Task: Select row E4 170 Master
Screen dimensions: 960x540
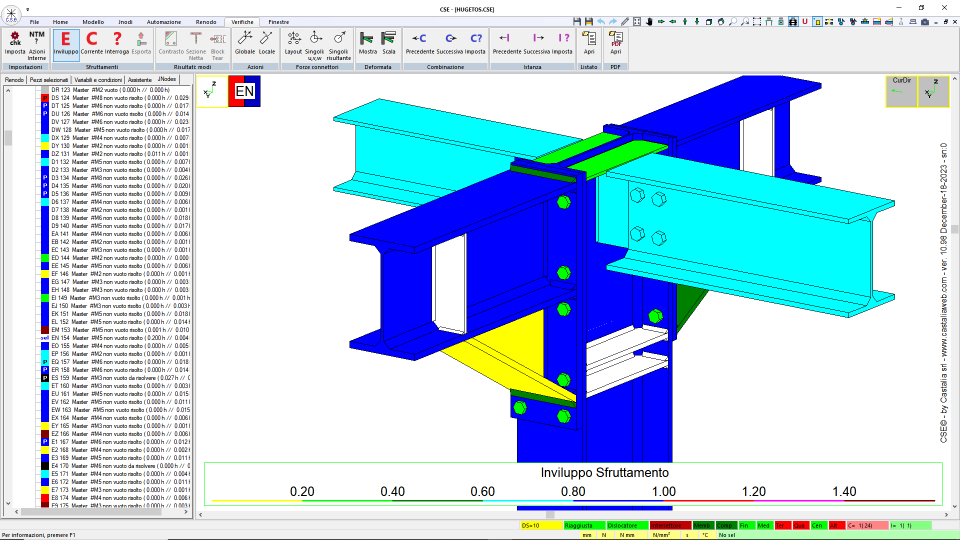Action: 120,466
